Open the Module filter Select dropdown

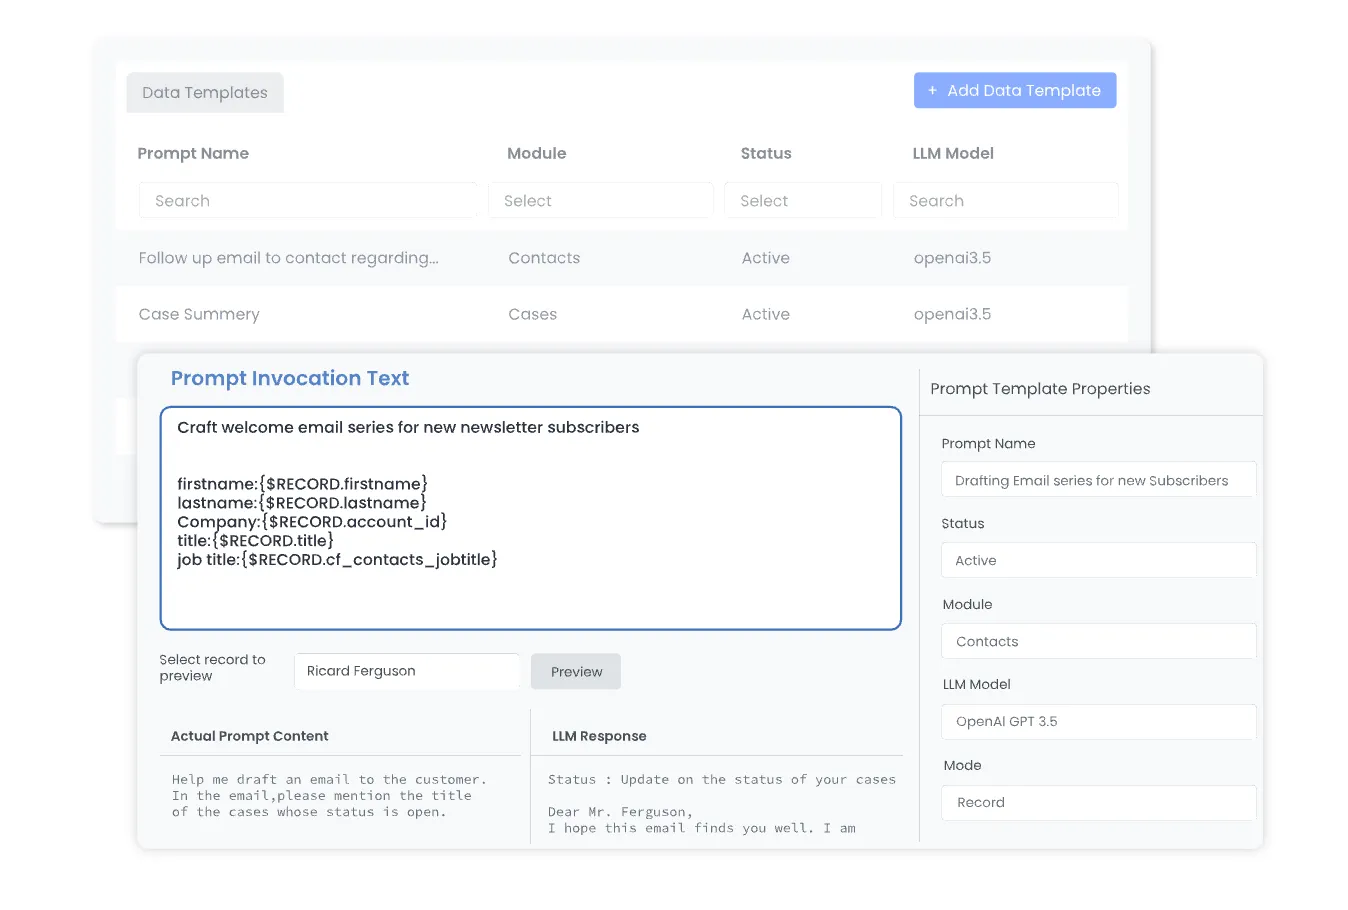tap(601, 200)
